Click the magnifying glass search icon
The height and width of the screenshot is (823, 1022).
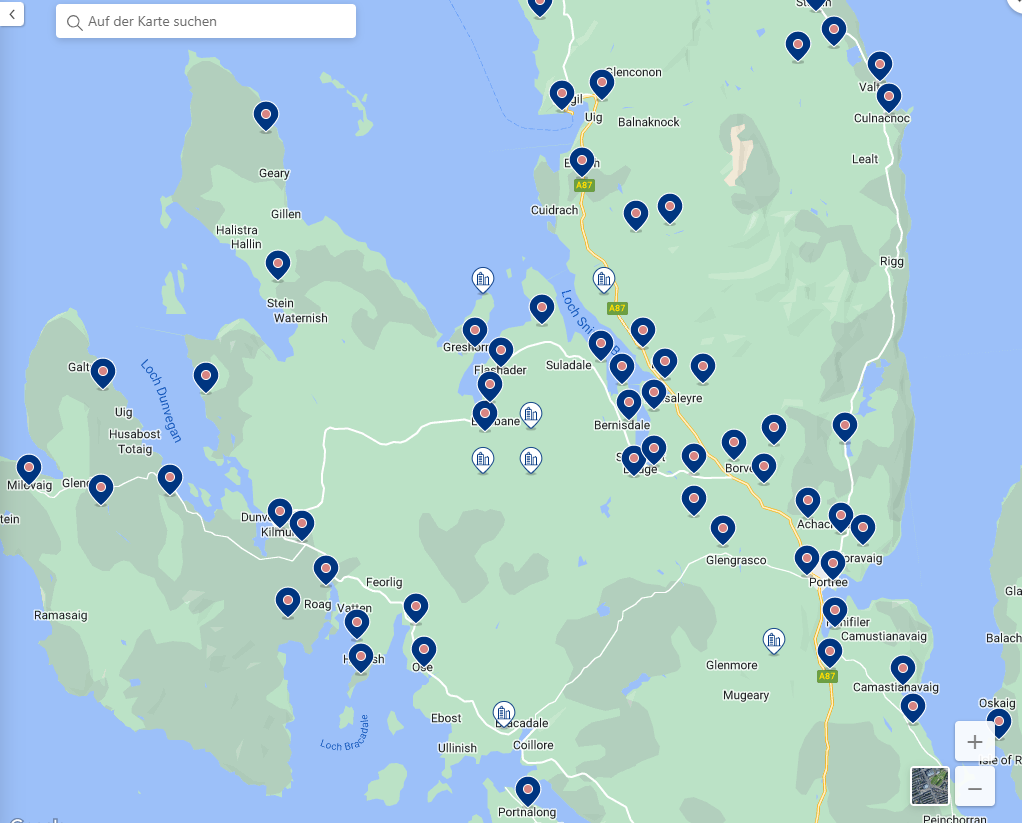pos(74,22)
